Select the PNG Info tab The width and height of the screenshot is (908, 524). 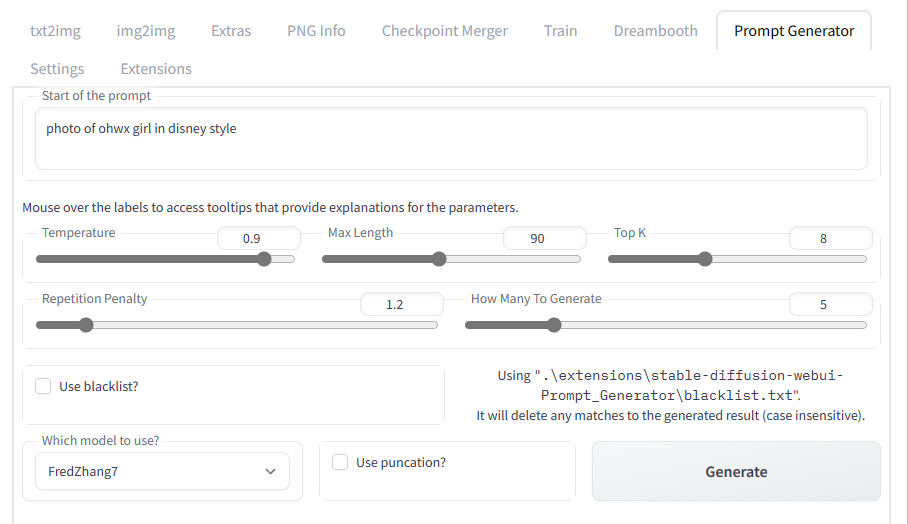(316, 31)
